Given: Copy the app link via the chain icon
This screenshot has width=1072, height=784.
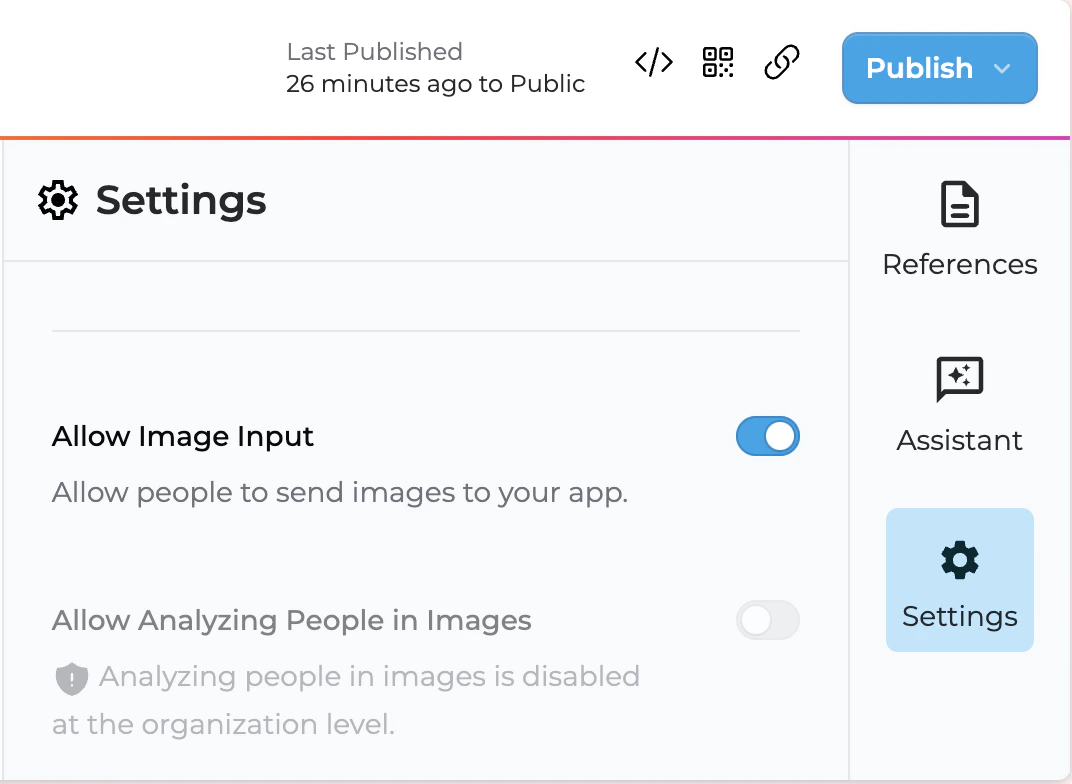Looking at the screenshot, I should point(781,62).
